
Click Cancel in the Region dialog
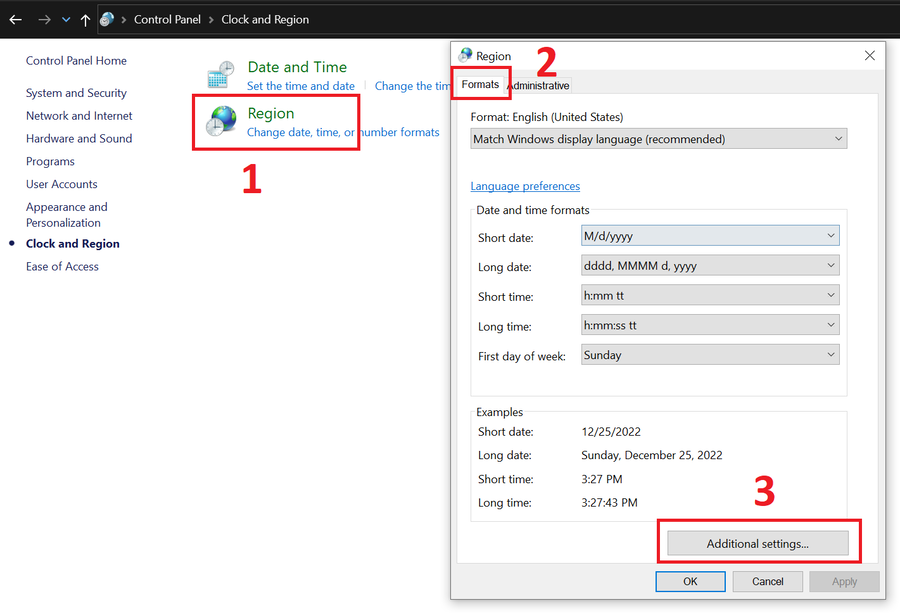[767, 581]
